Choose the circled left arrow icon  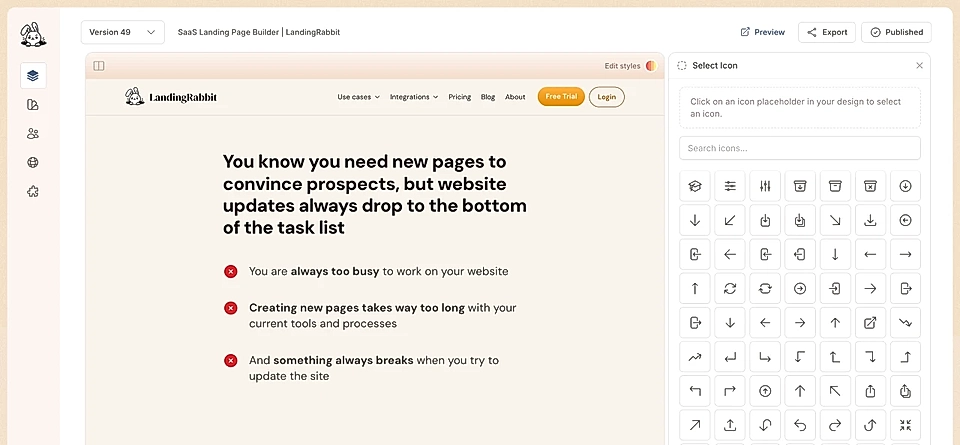[906, 220]
